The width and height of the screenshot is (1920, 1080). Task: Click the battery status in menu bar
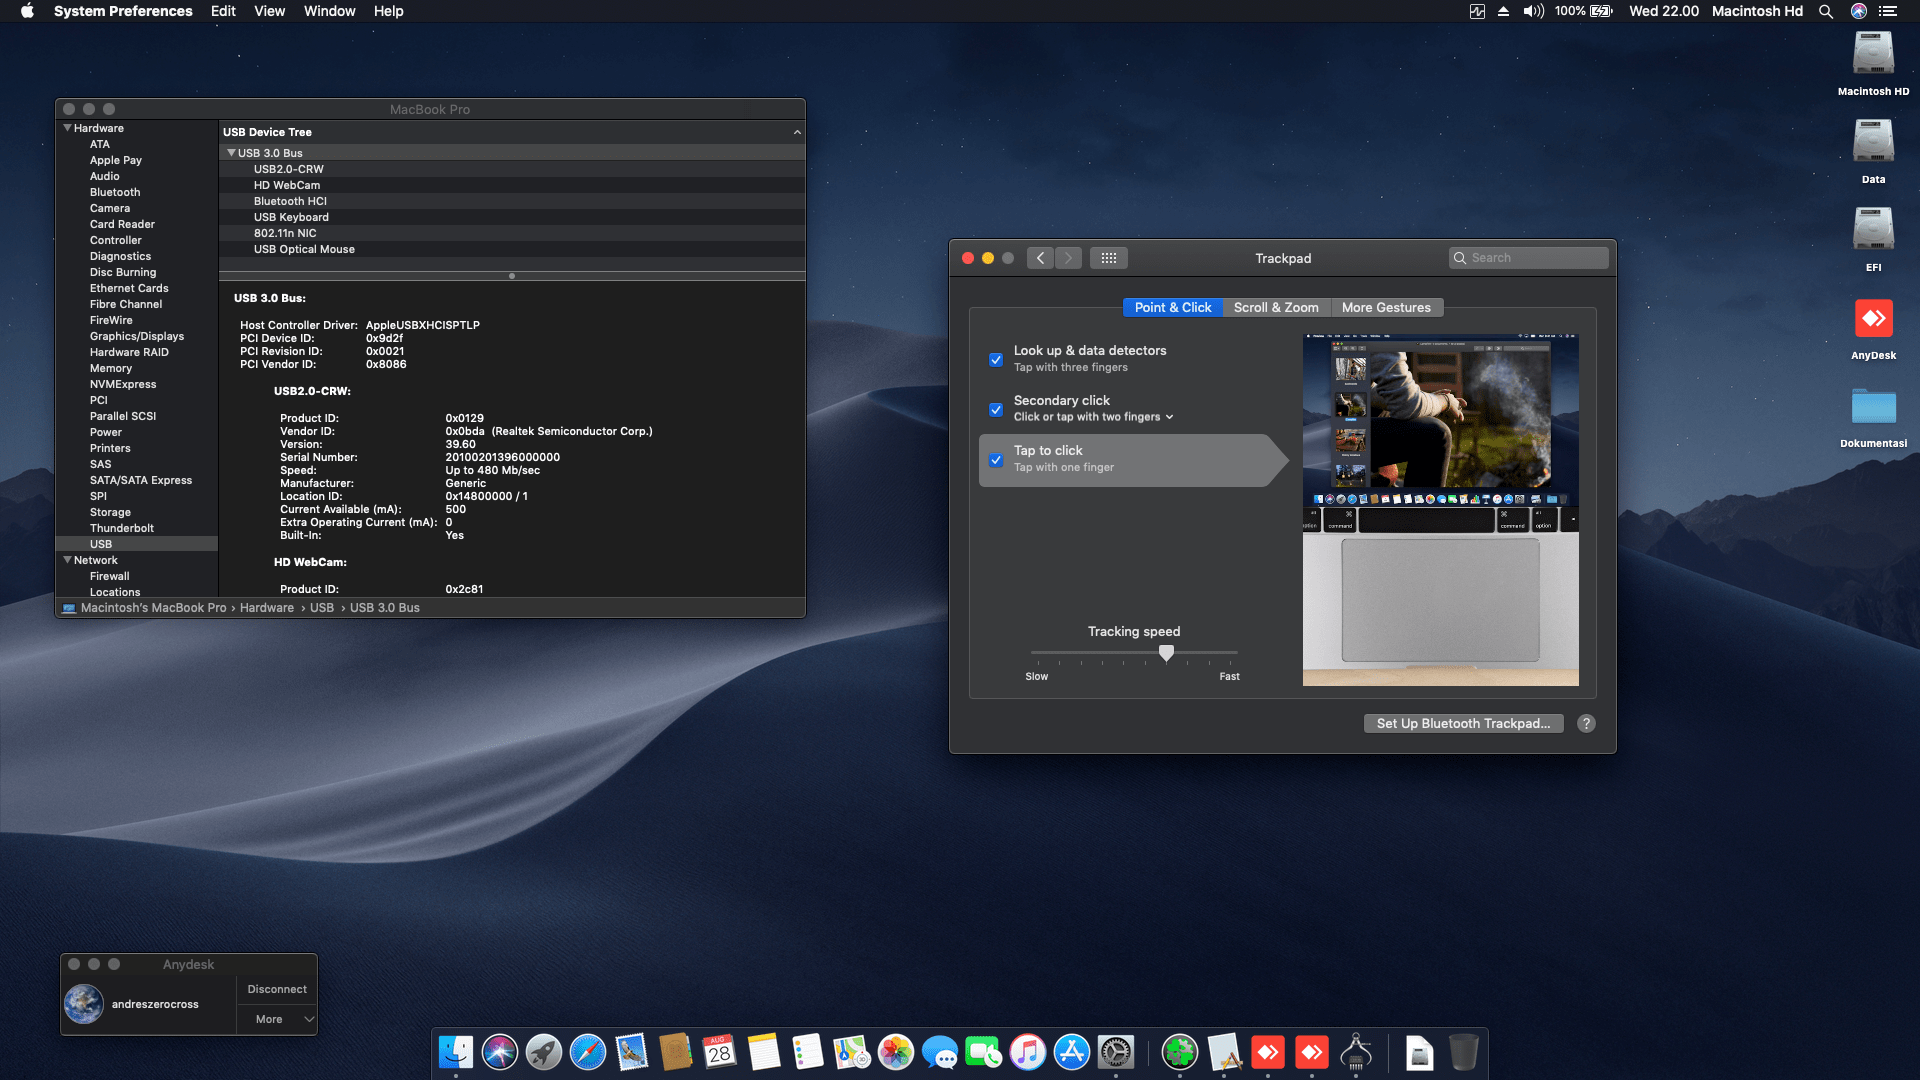(1584, 11)
